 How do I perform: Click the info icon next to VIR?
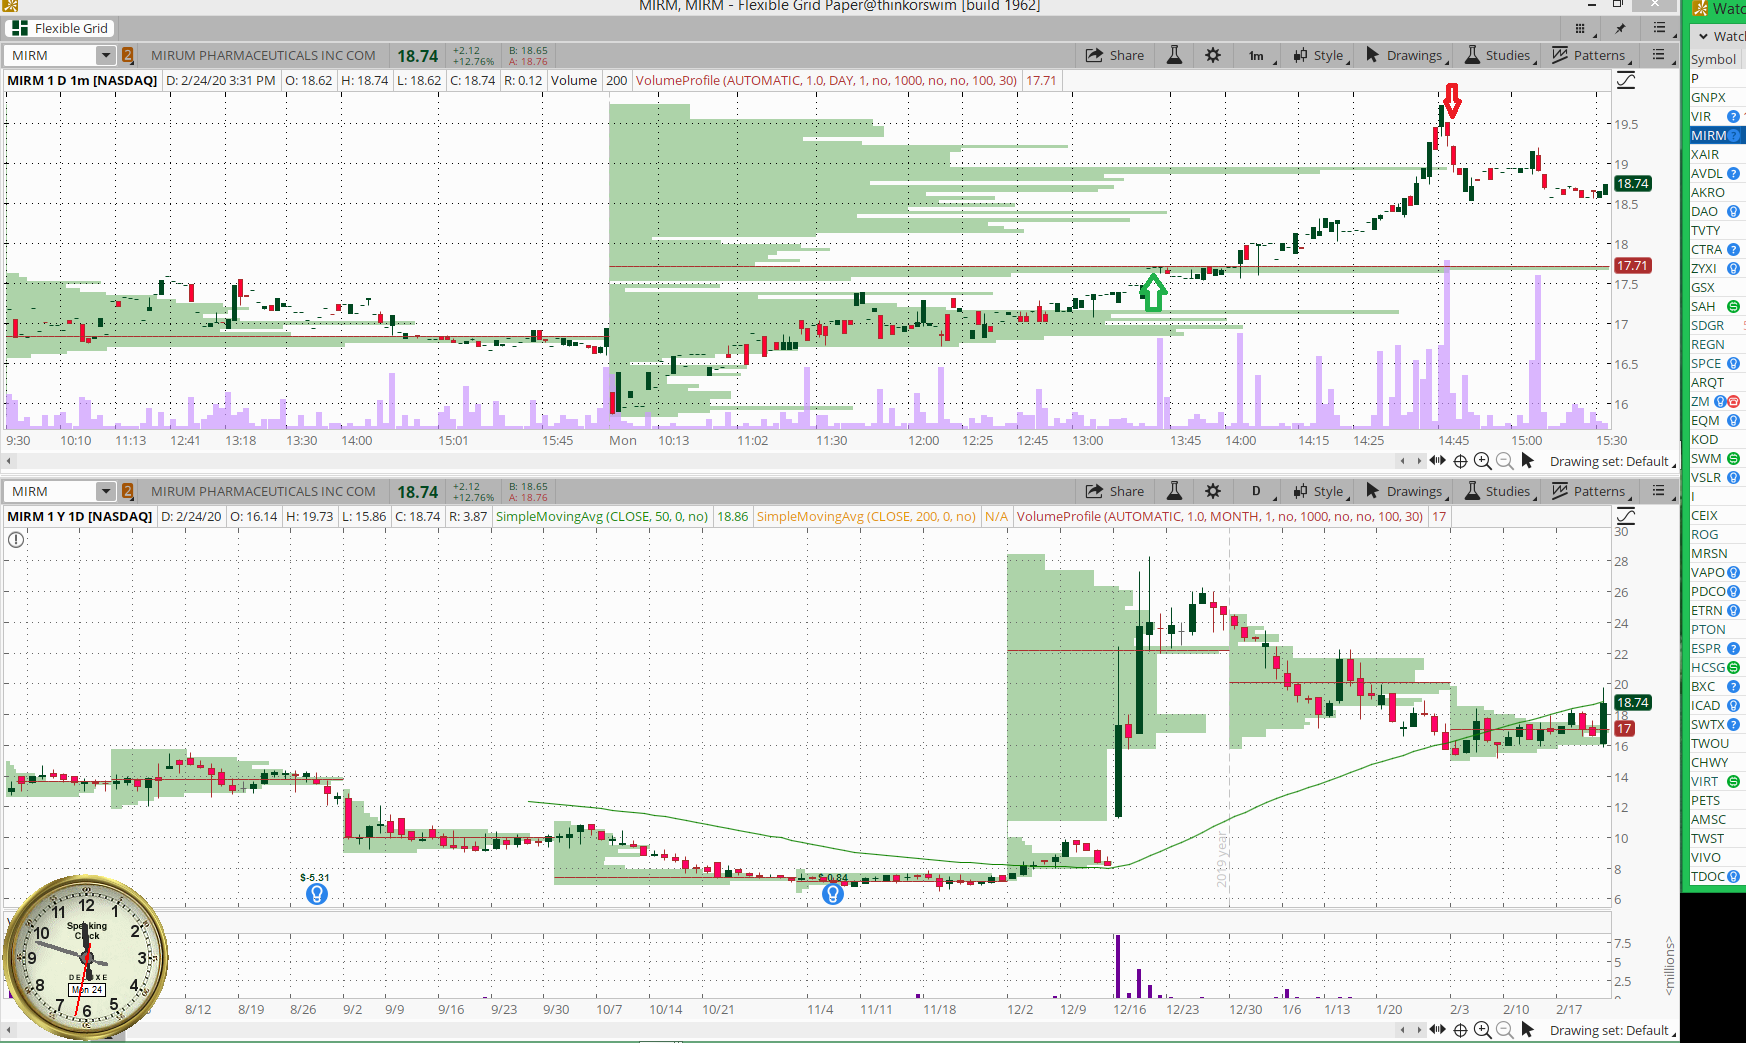[x=1733, y=117]
